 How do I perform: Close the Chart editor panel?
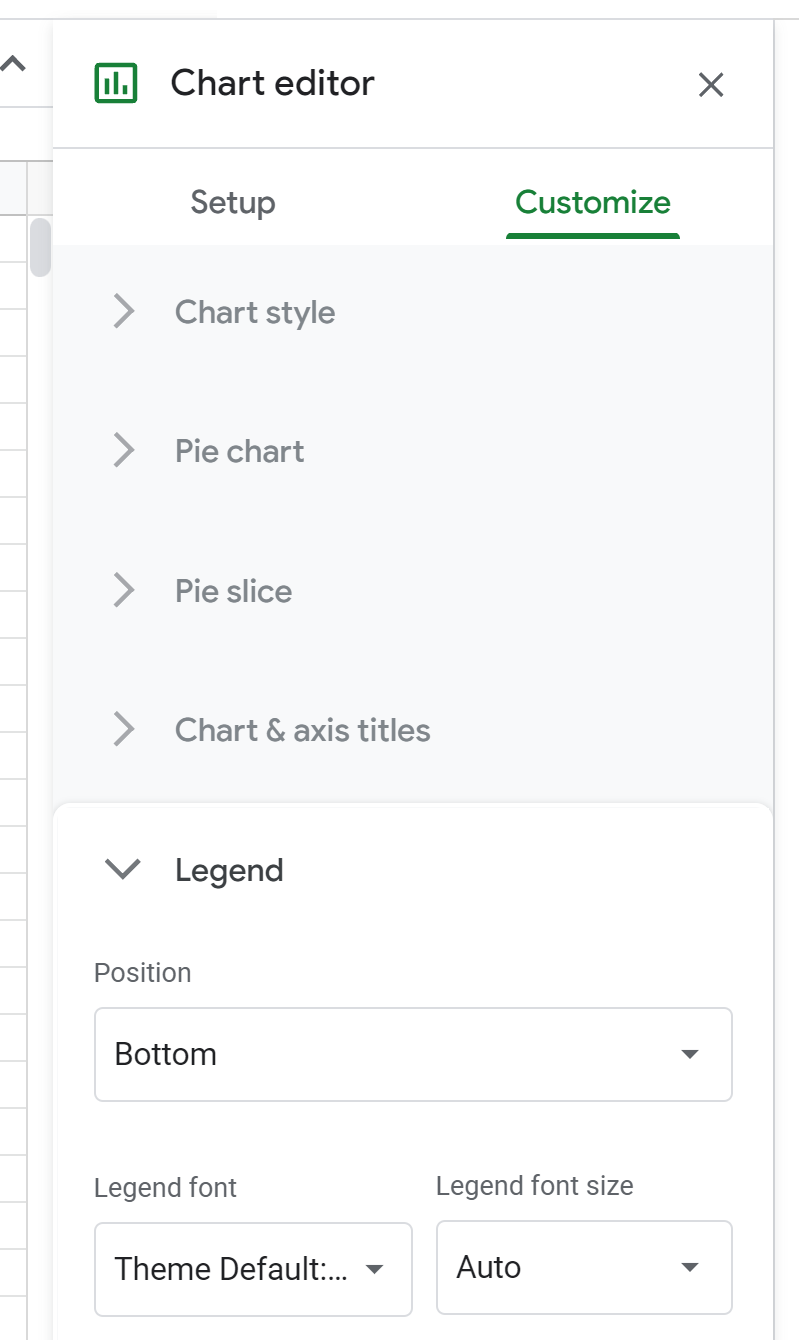pos(710,85)
